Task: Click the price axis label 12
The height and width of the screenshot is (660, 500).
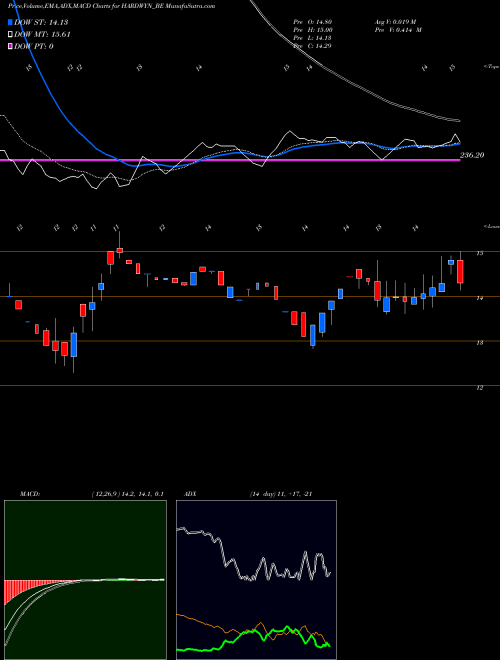Action: [x=479, y=388]
